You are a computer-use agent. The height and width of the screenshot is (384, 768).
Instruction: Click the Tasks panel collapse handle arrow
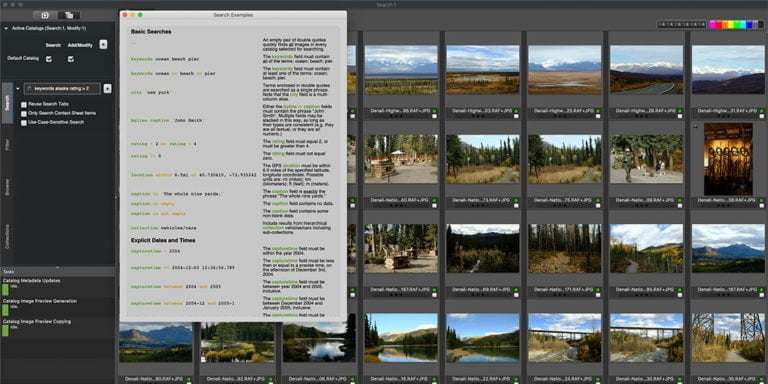pos(58,267)
